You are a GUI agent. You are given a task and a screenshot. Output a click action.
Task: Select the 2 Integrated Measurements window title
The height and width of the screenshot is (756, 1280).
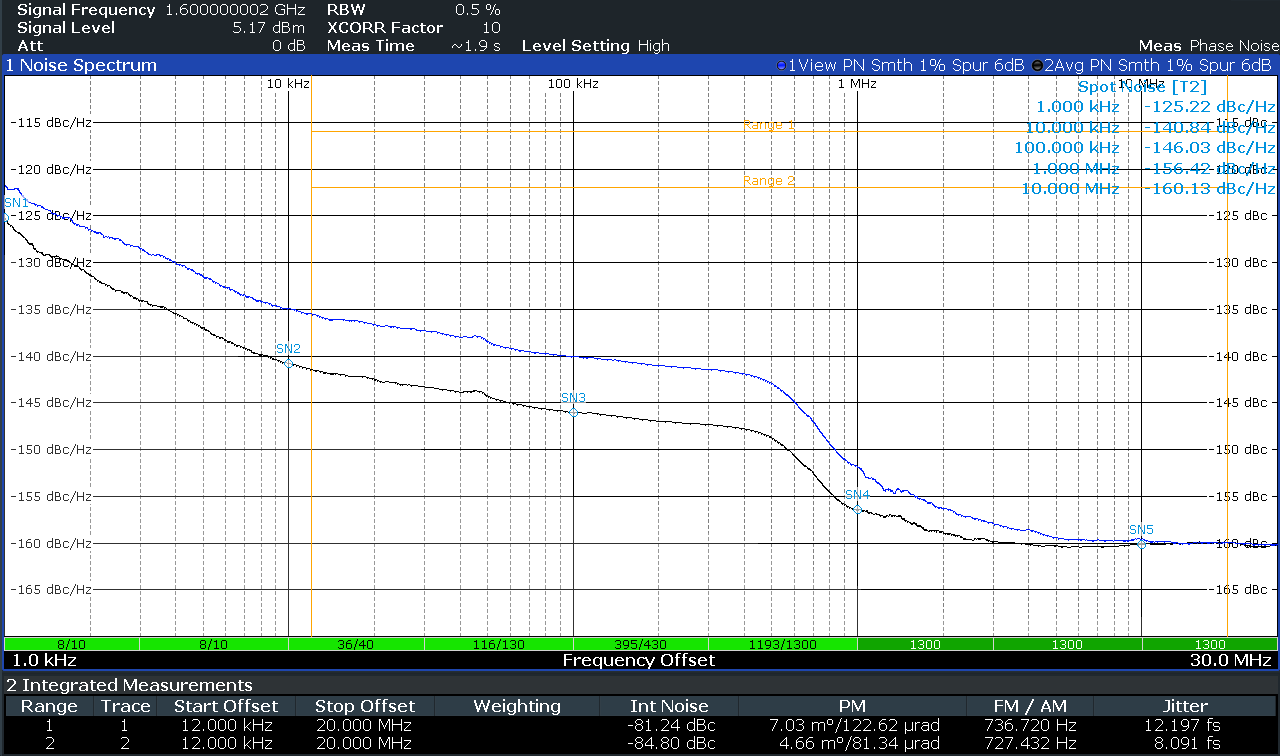(129, 685)
